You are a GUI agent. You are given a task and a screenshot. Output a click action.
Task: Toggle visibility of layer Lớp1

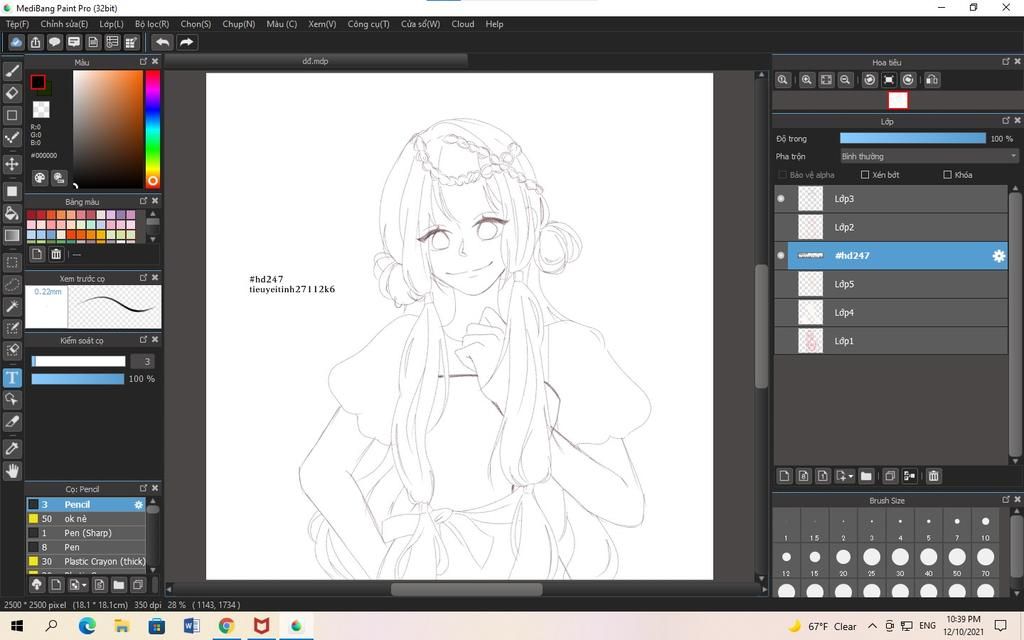(781, 341)
